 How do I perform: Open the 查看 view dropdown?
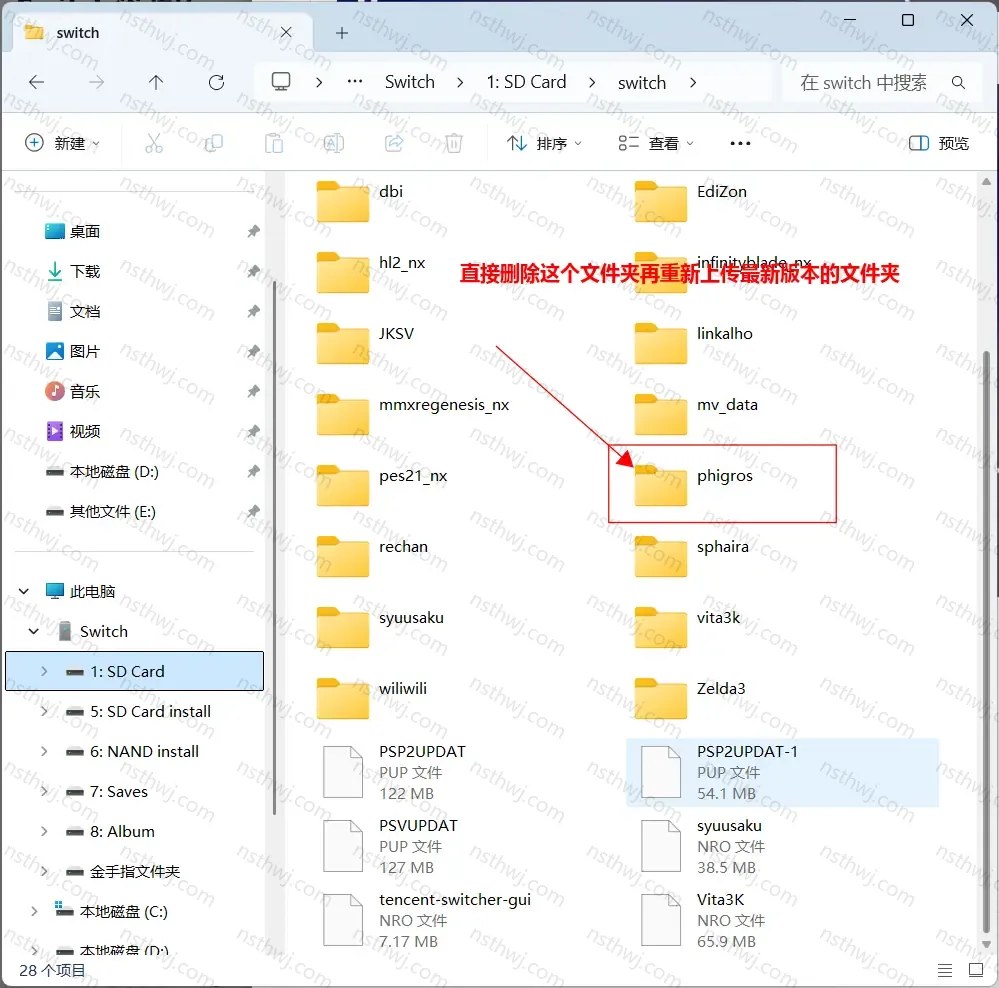[x=656, y=143]
